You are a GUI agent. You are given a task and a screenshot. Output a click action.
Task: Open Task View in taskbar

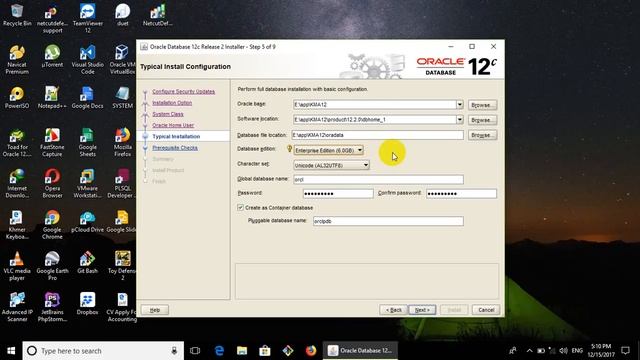195,351
